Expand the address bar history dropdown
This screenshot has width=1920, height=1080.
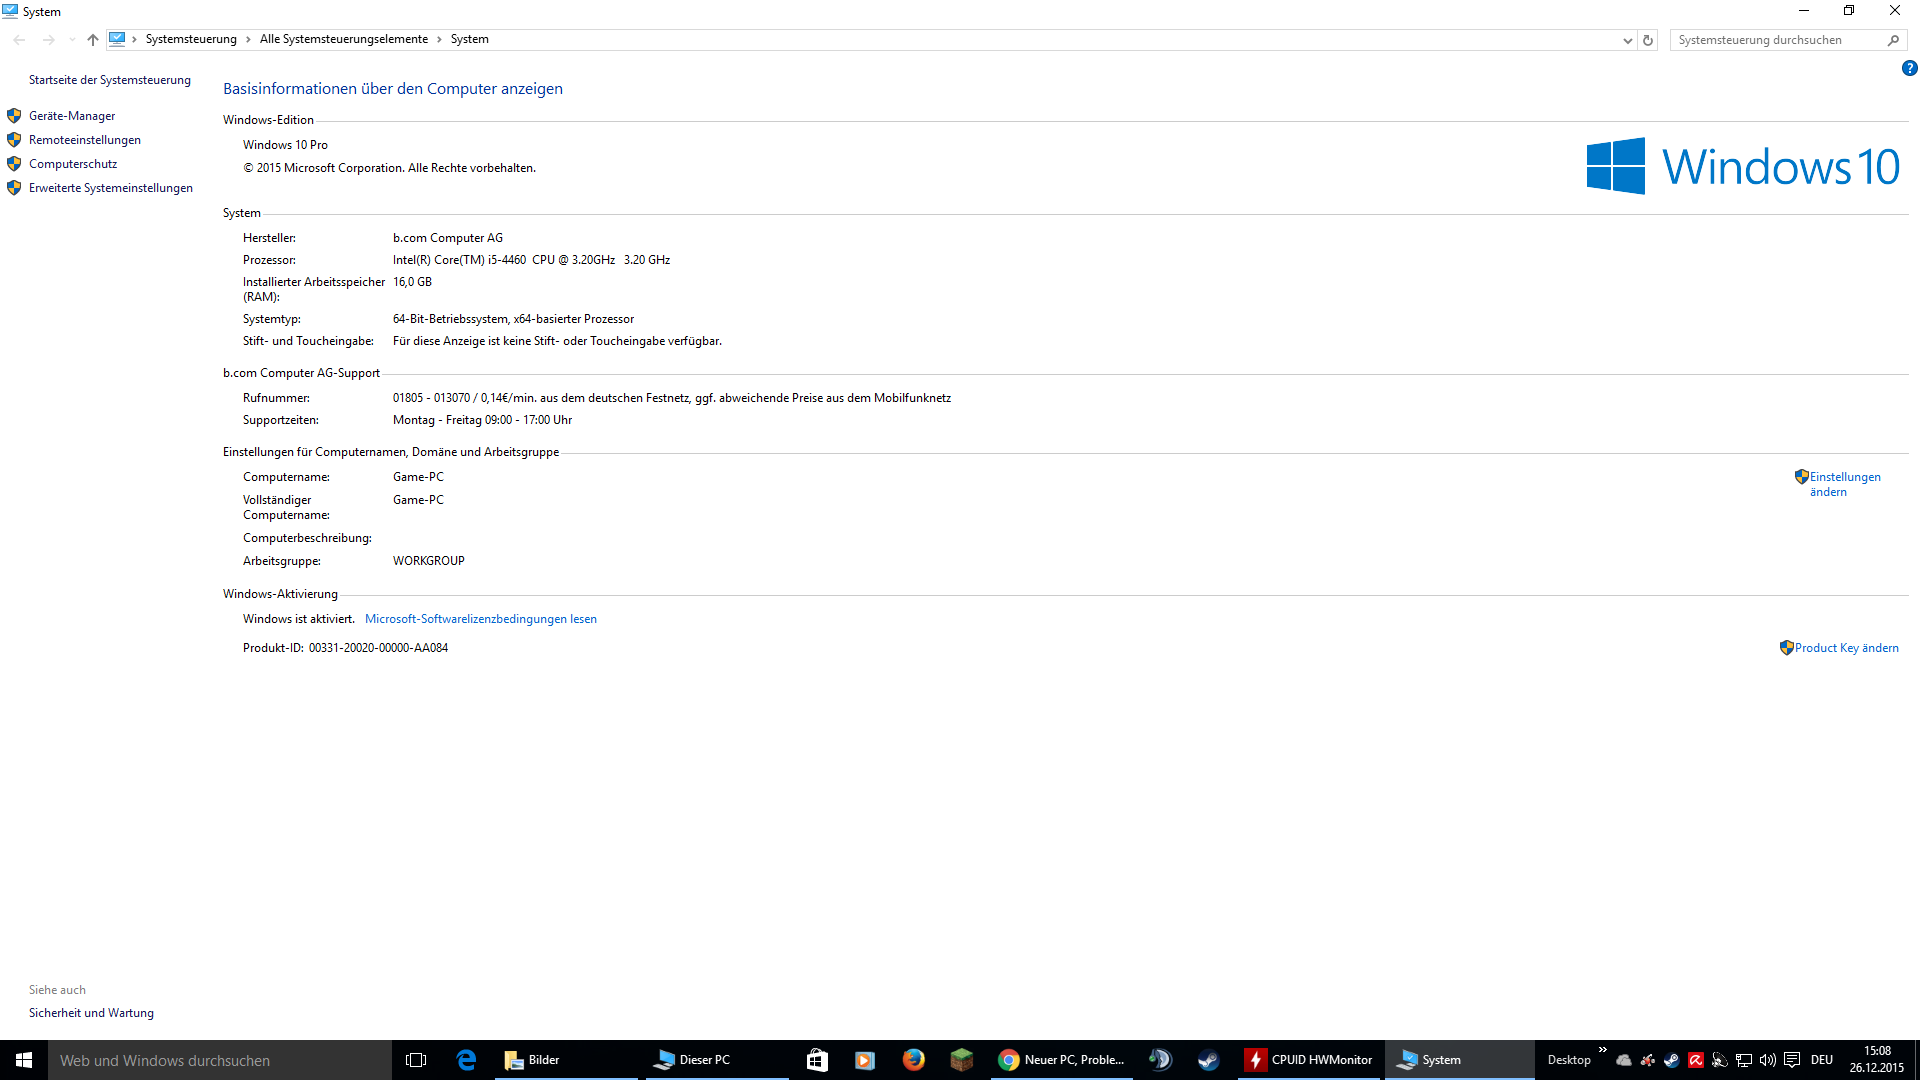coord(1627,40)
